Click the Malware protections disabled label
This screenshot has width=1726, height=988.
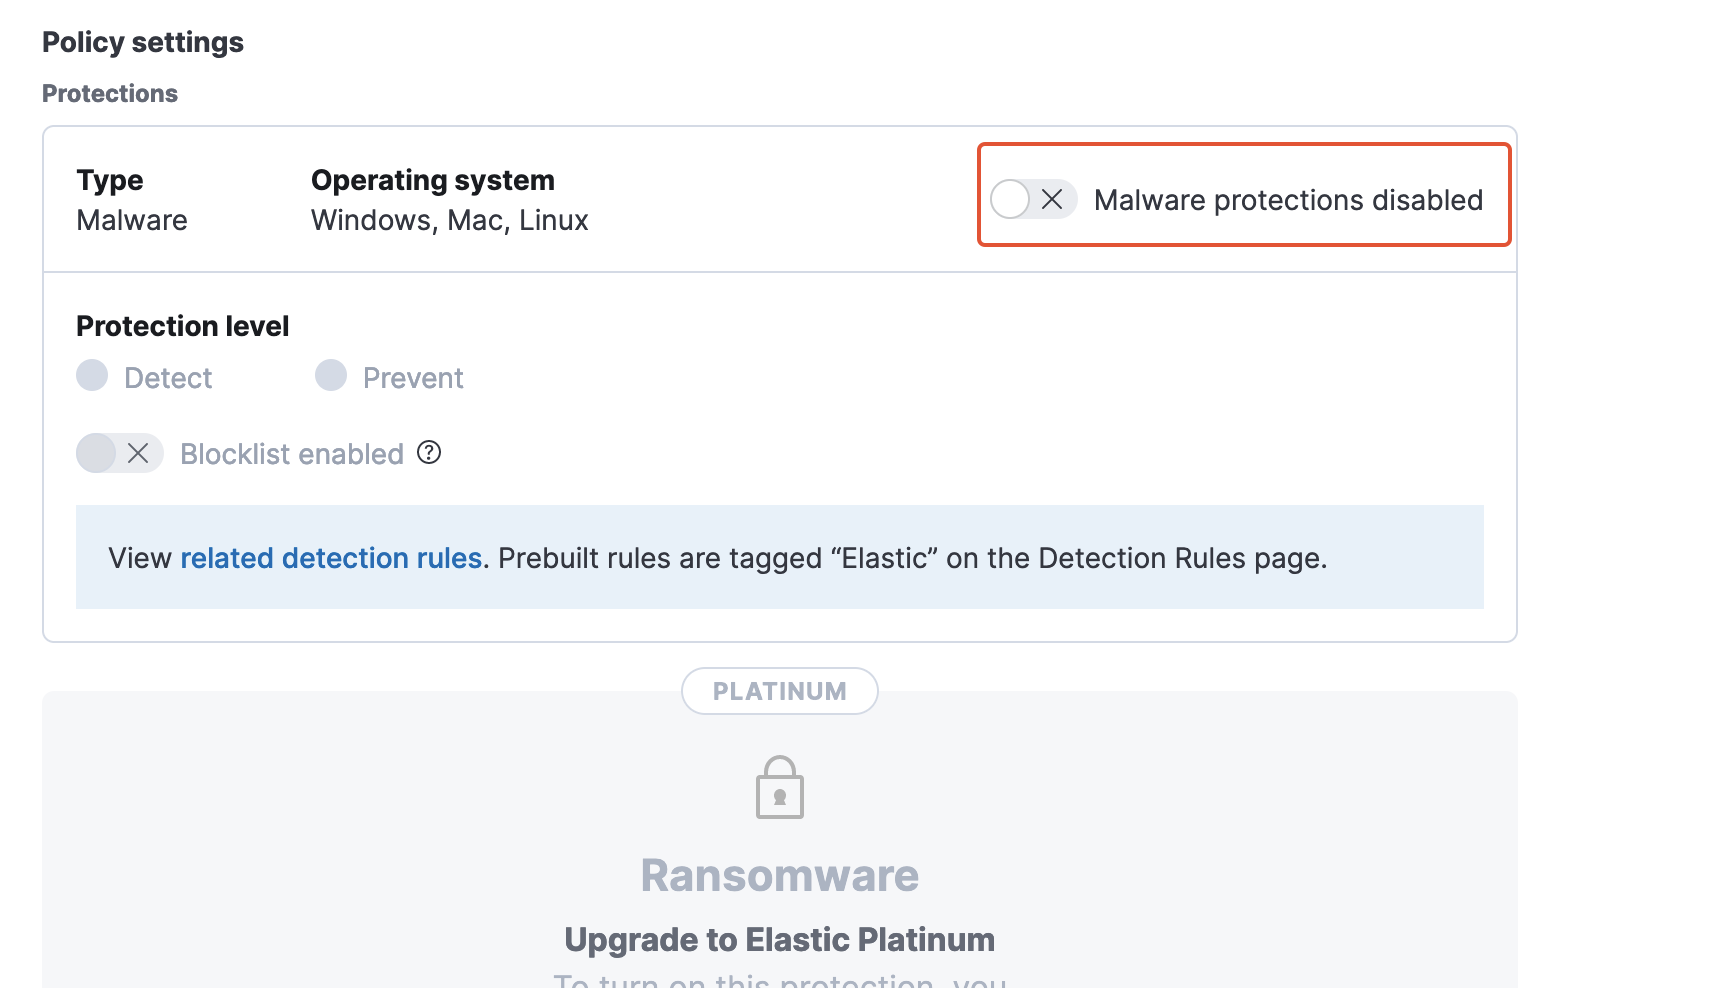tap(1288, 200)
